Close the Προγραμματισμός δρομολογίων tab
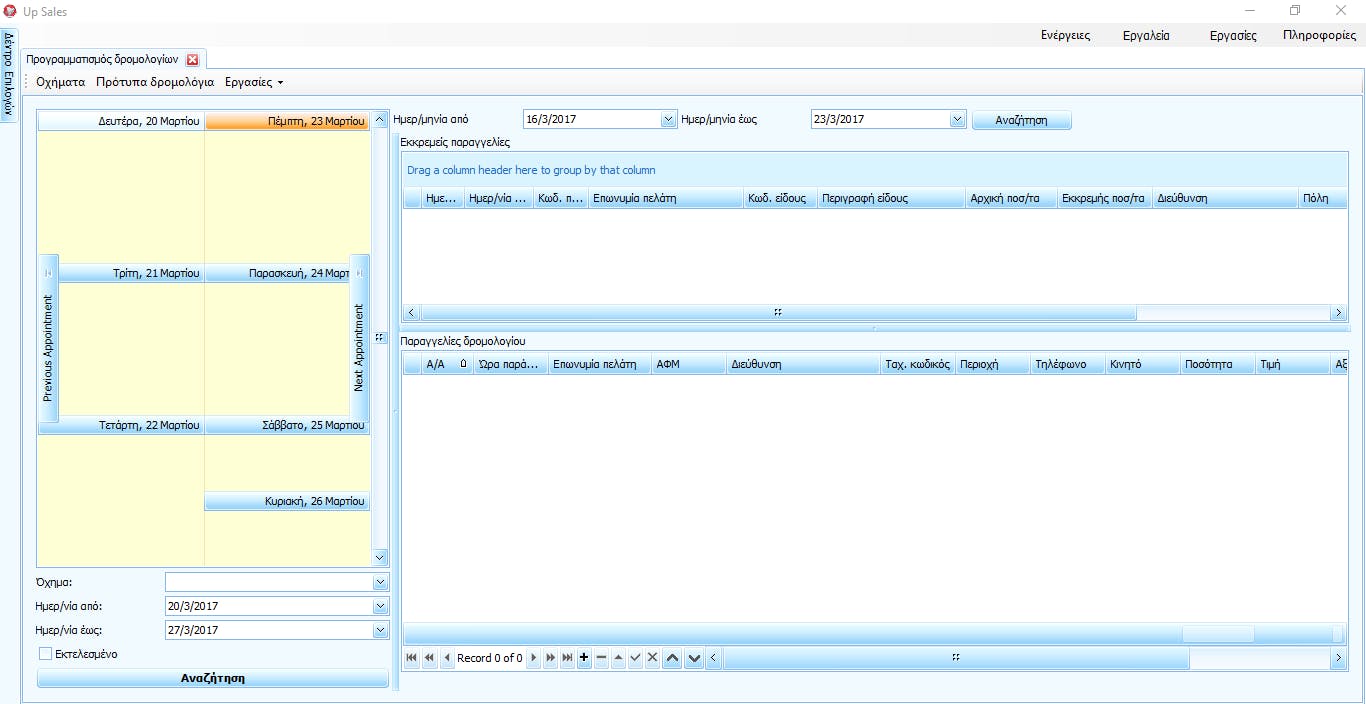Image resolution: width=1366 pixels, height=704 pixels. (193, 60)
